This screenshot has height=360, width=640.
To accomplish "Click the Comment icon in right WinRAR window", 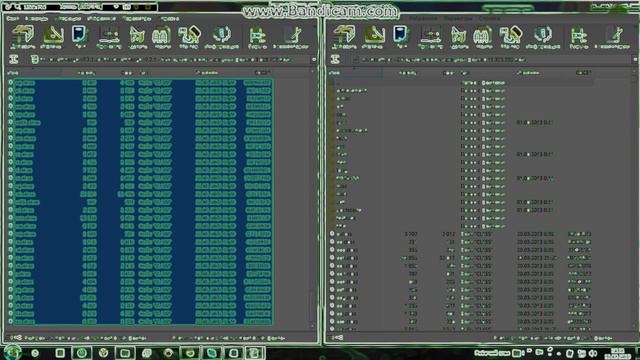I will pyautogui.click(x=613, y=36).
